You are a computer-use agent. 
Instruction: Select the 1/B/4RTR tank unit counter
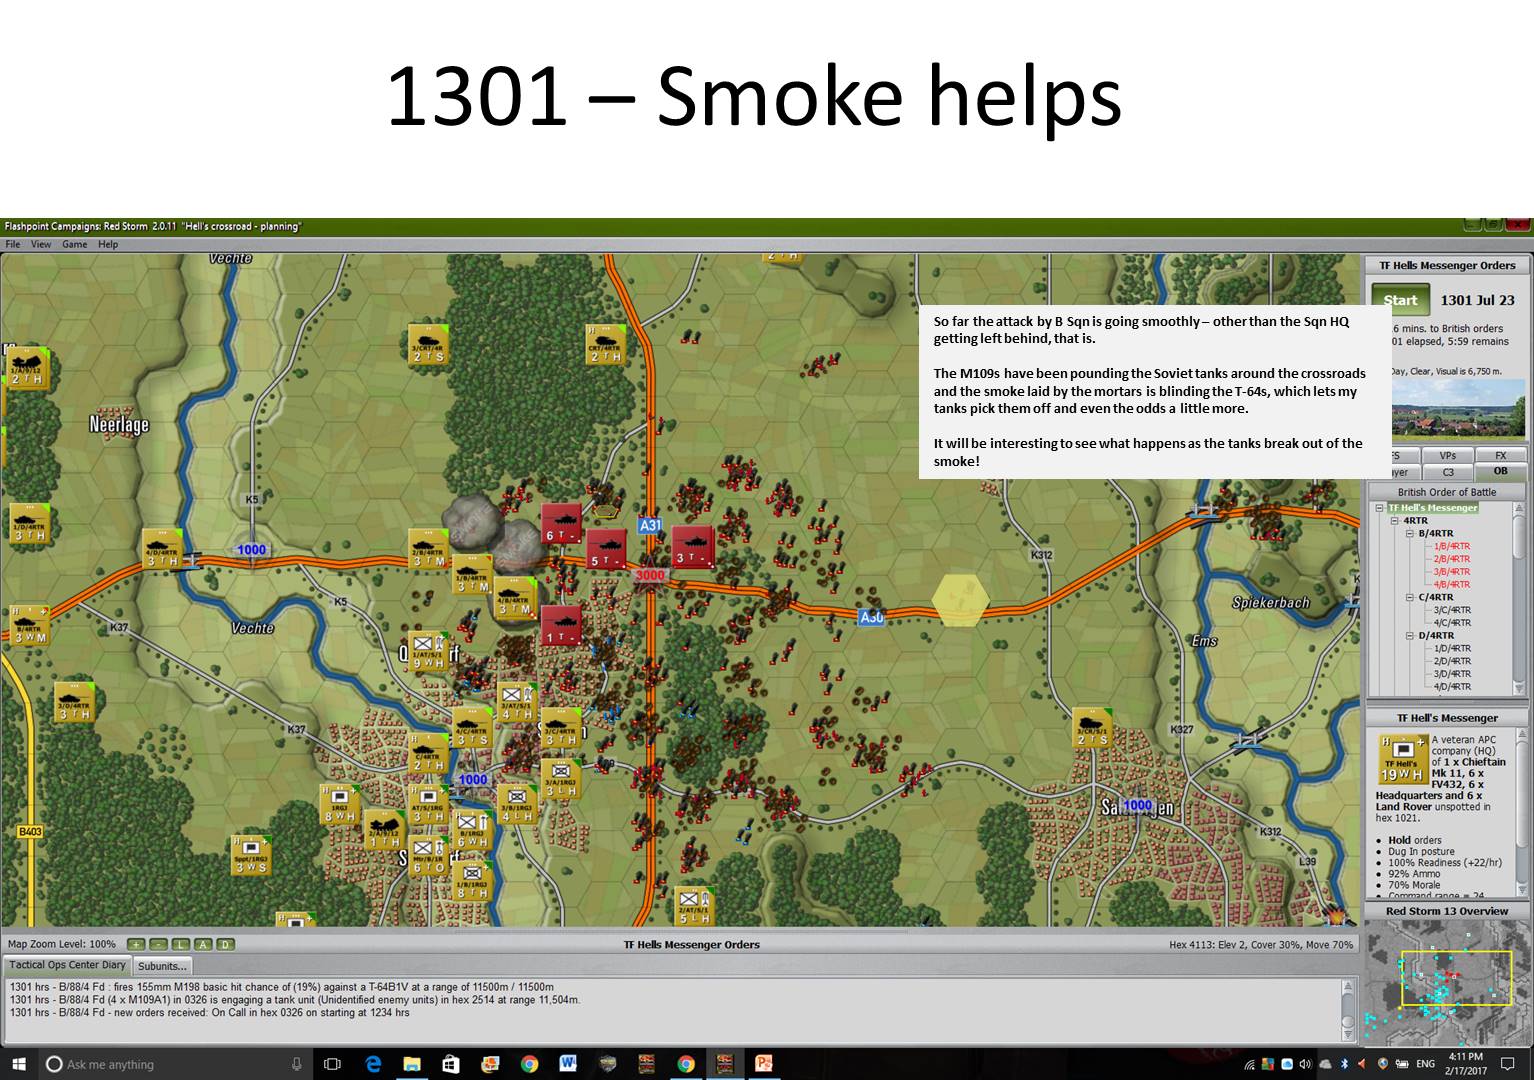[x=473, y=574]
